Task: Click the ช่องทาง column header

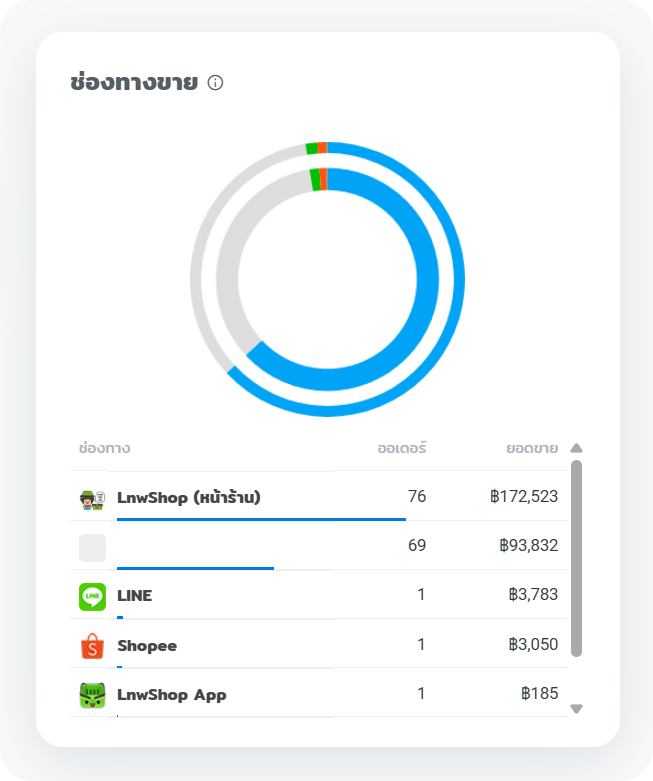Action: click(105, 448)
